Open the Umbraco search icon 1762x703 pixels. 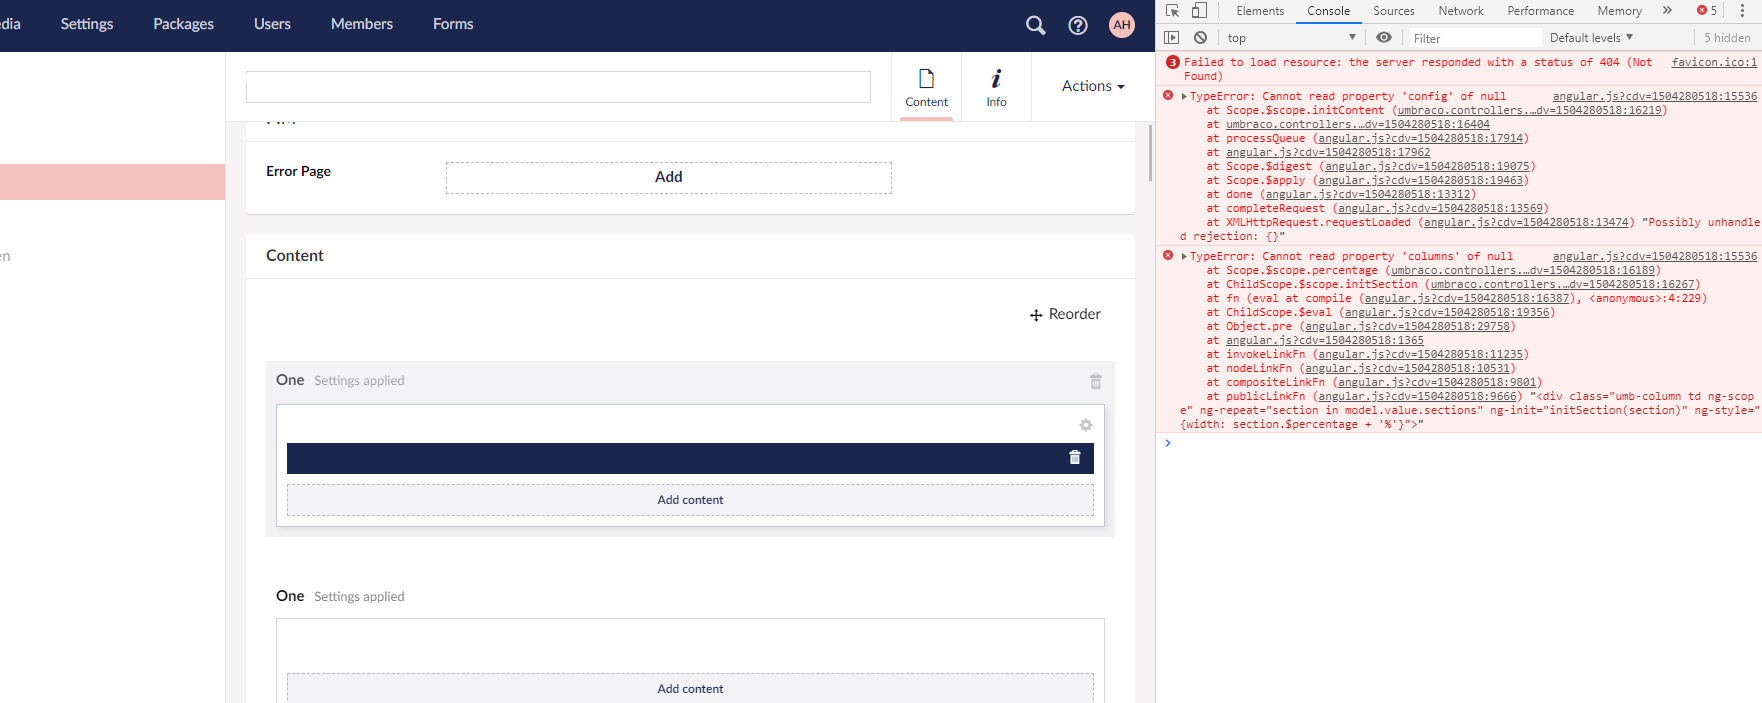(x=1036, y=25)
